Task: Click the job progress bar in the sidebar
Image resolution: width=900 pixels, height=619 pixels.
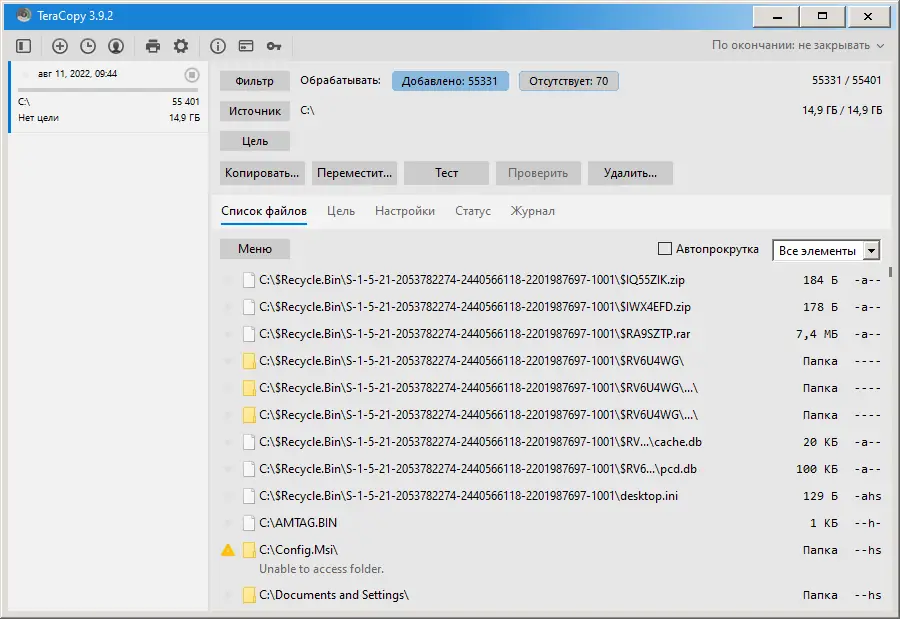Action: pos(108,90)
